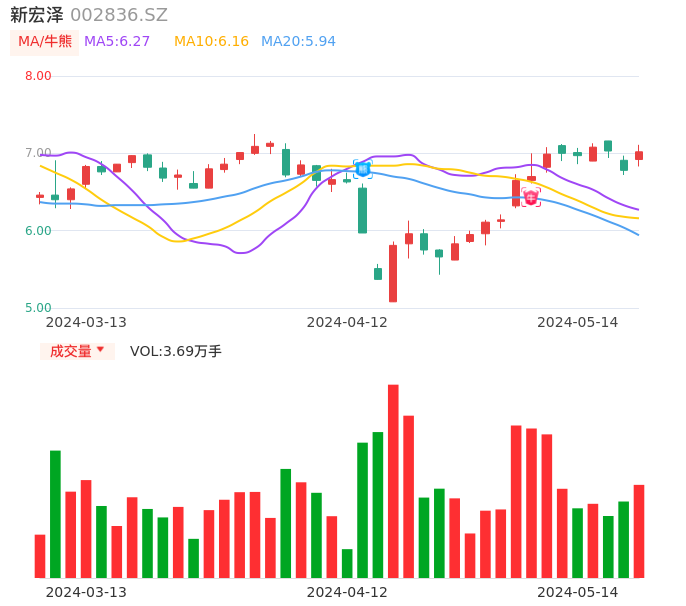The width and height of the screenshot is (686, 606).
Task: Click the 2024-04-12 date label under the price chart
Action: [x=347, y=322]
